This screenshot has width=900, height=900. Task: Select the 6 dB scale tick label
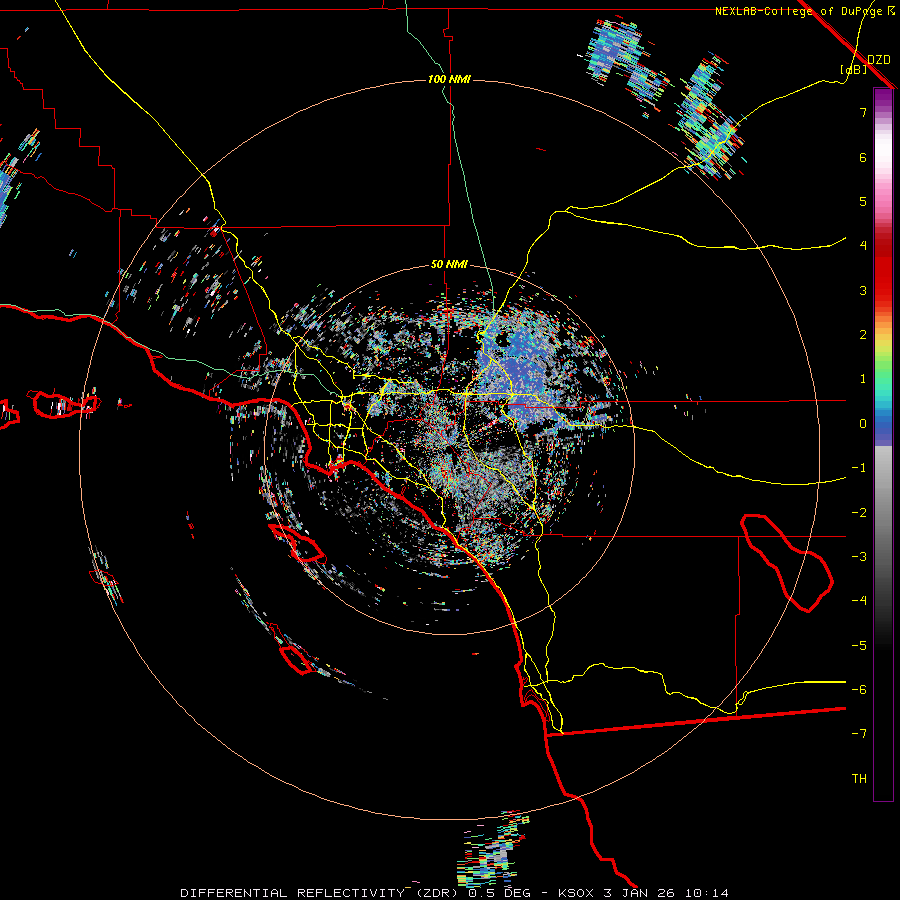point(863,157)
